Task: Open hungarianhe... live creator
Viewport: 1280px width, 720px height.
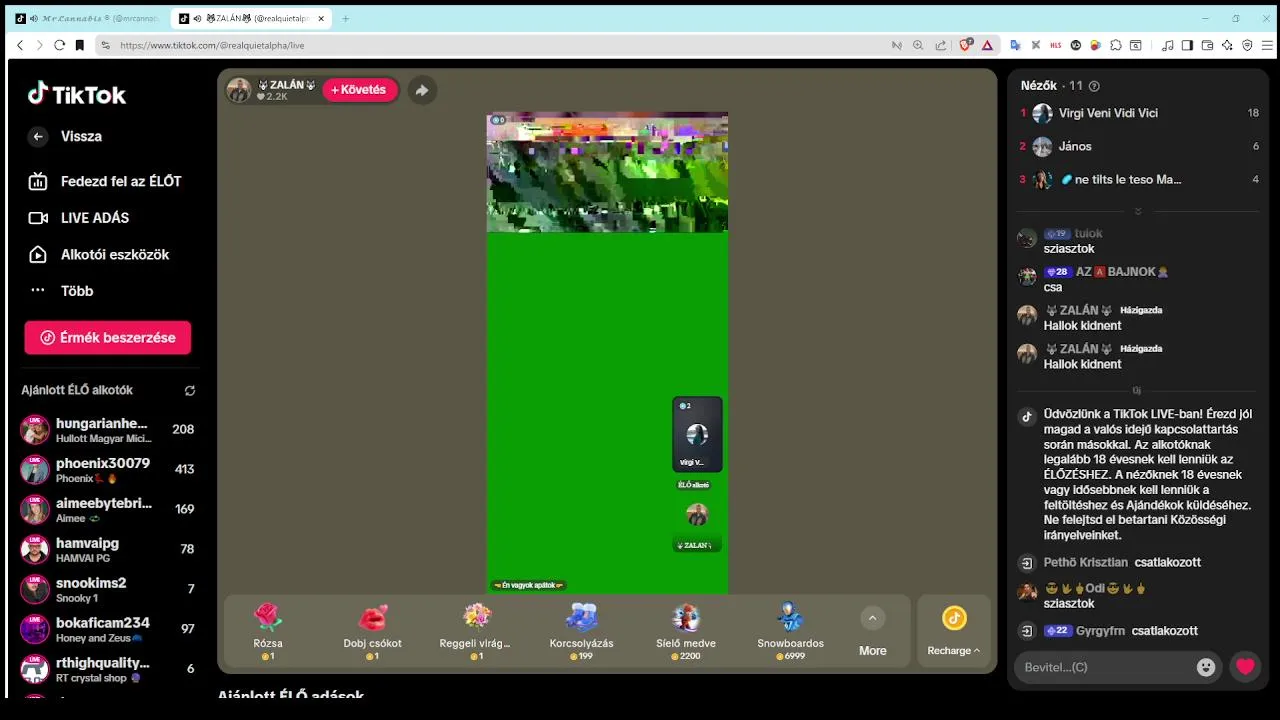Action: point(108,429)
